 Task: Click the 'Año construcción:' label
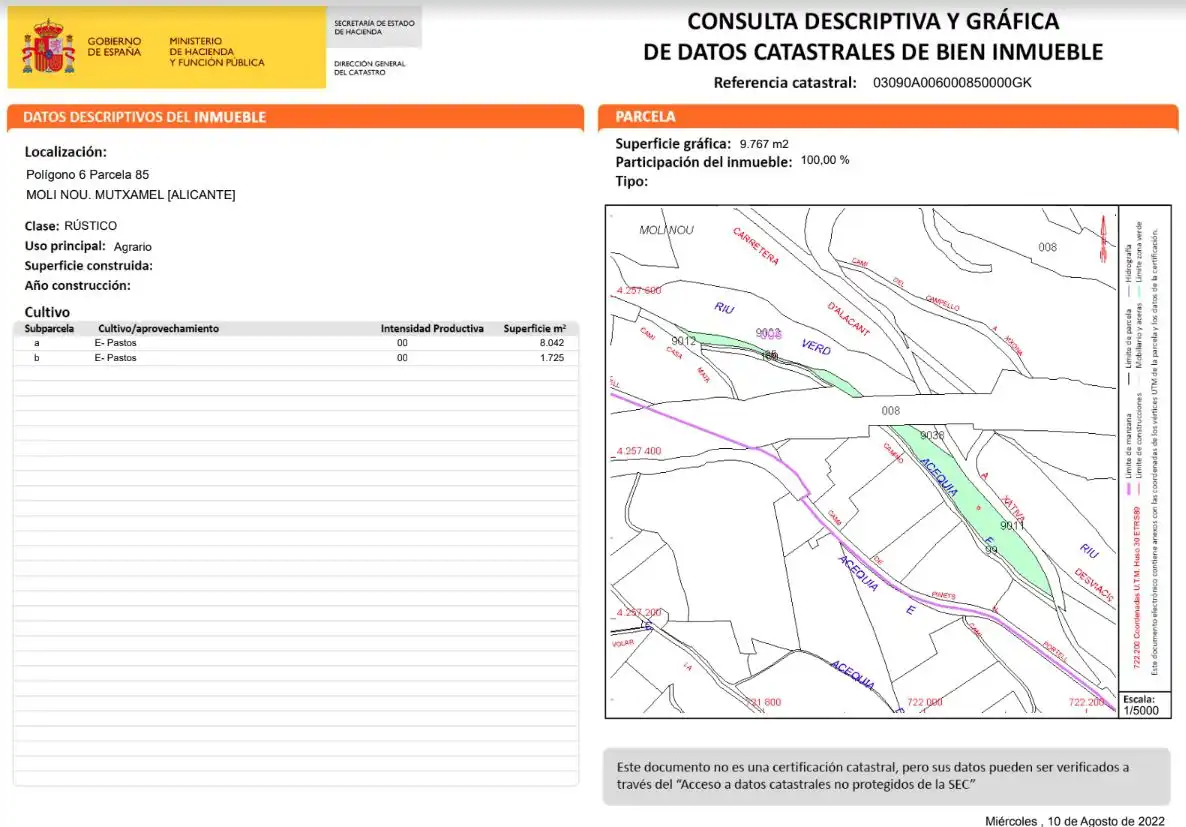(x=77, y=285)
